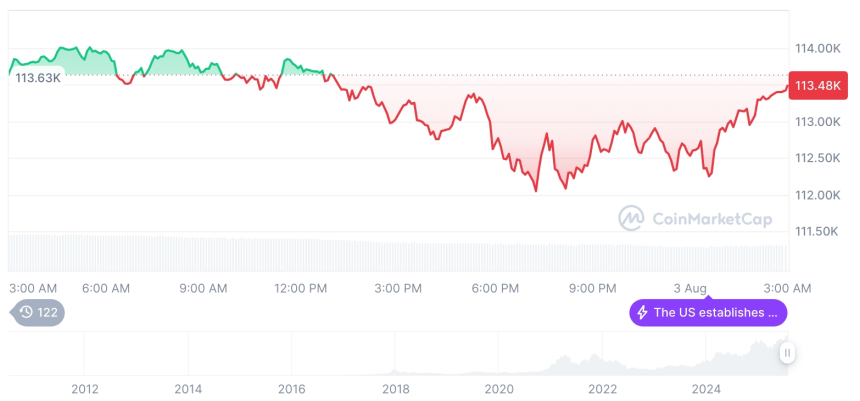Click the 112.00K price axis label
This screenshot has height=401, width=860.
[x=817, y=195]
